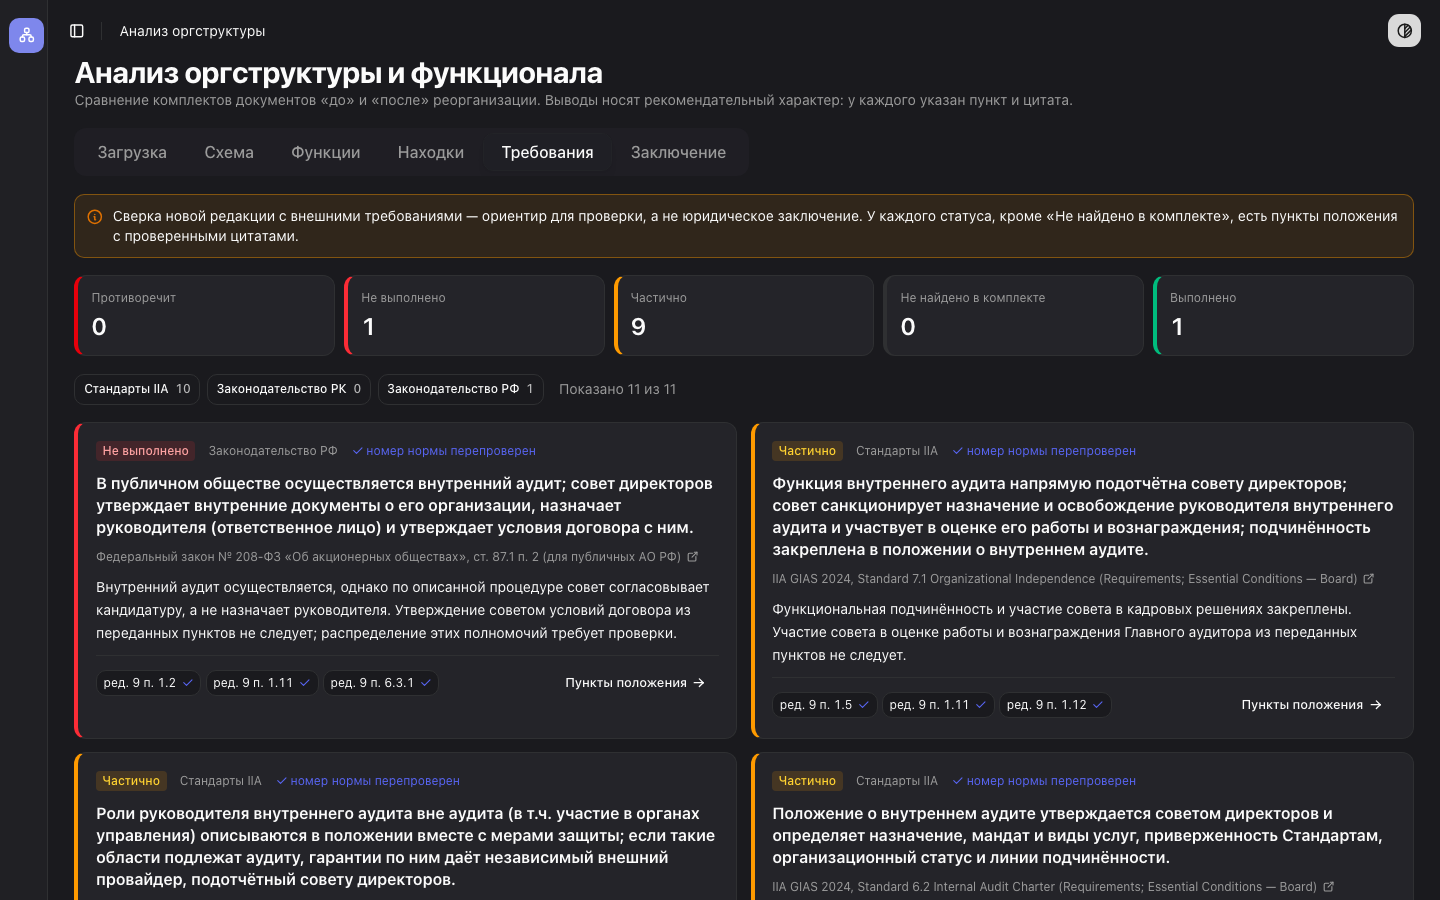Select the Требования tab

[x=547, y=152]
